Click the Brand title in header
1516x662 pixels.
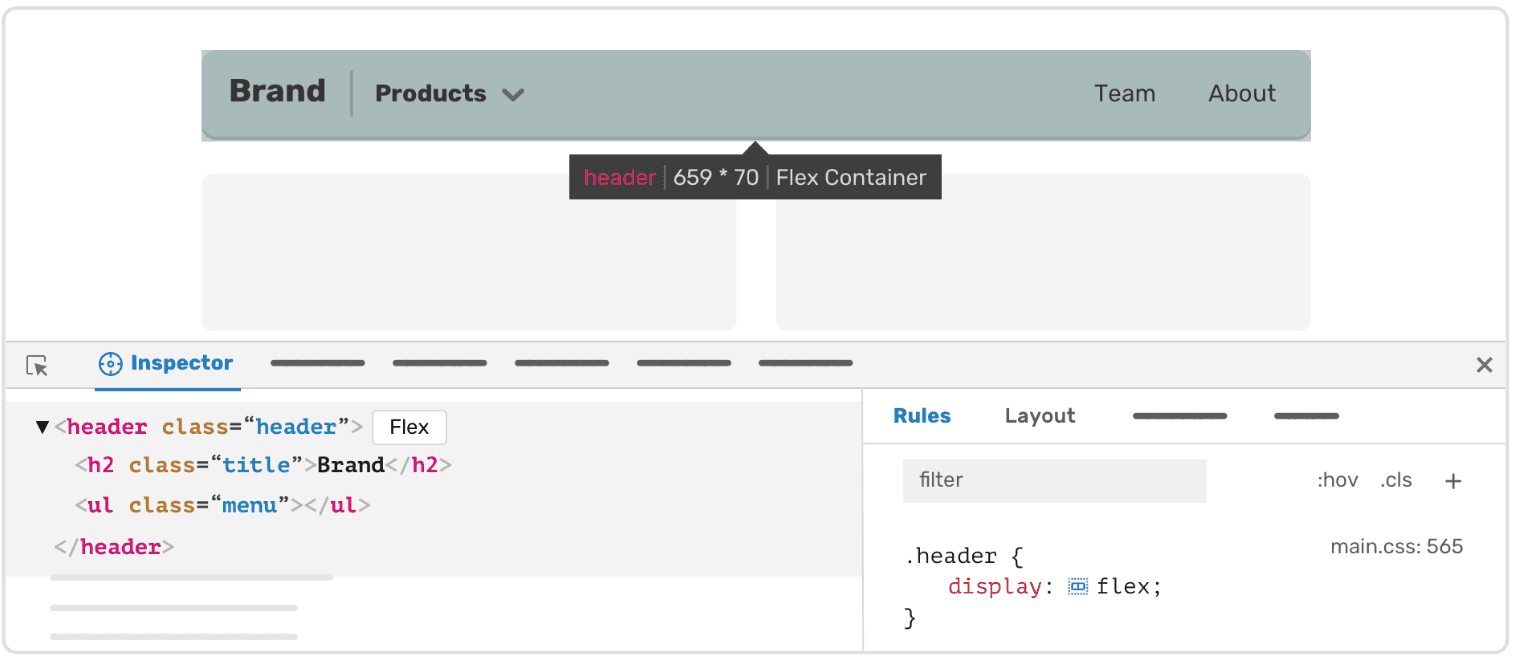click(277, 91)
